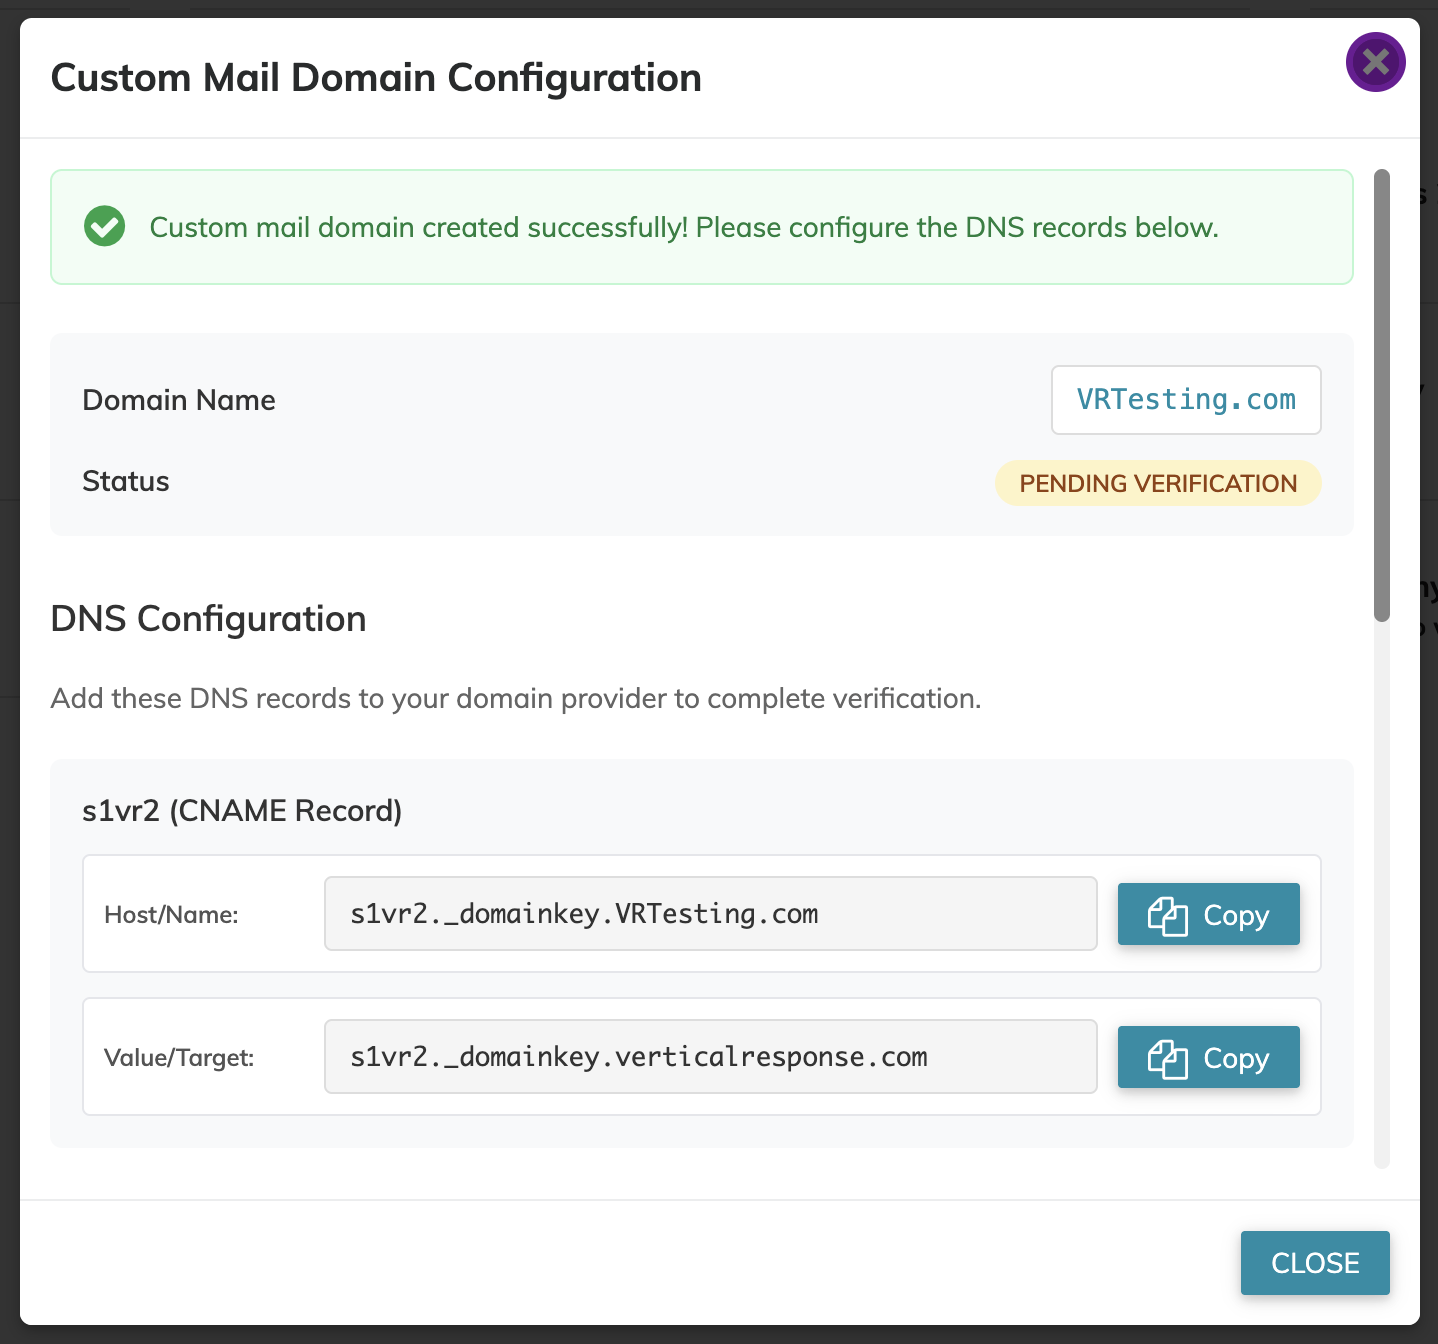Select the Value/Target field with verticalresponse.com
The image size is (1438, 1344).
710,1057
